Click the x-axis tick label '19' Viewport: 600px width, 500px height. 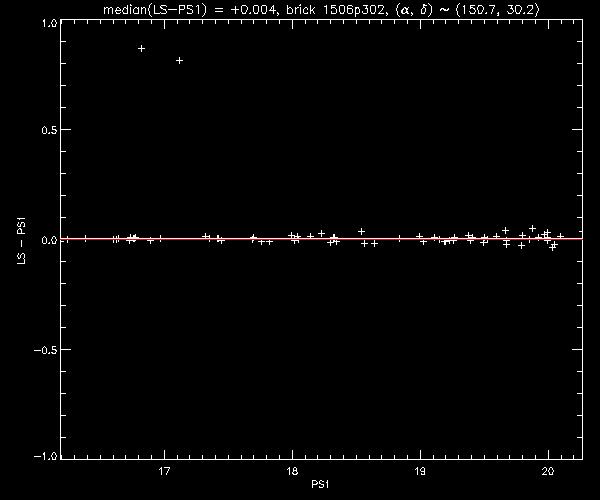pos(420,471)
